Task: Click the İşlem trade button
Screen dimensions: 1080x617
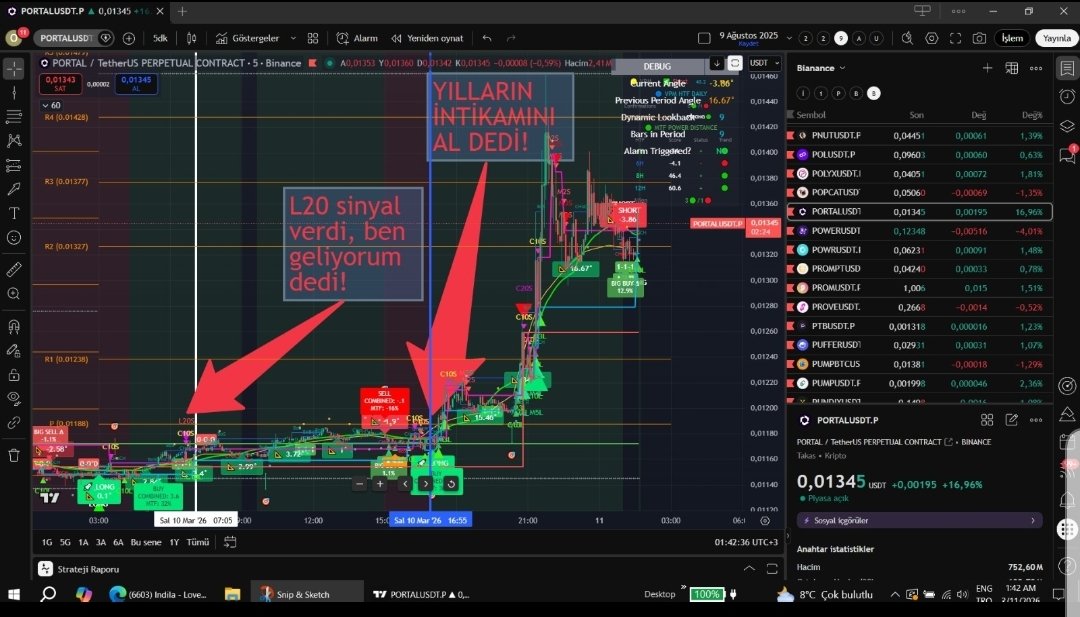Action: pos(1012,38)
